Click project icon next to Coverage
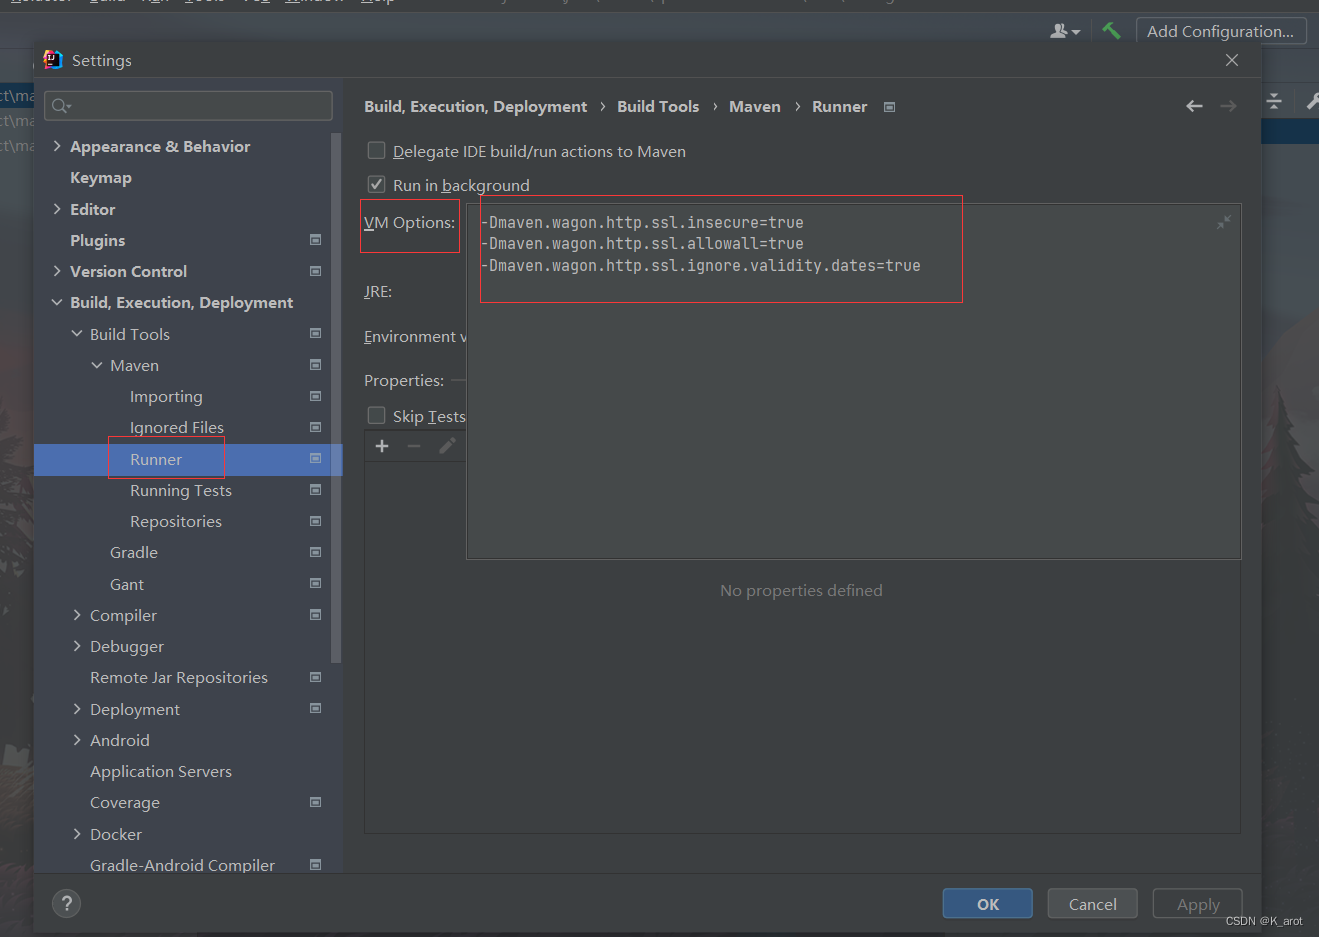Viewport: 1319px width, 937px height. 315,802
